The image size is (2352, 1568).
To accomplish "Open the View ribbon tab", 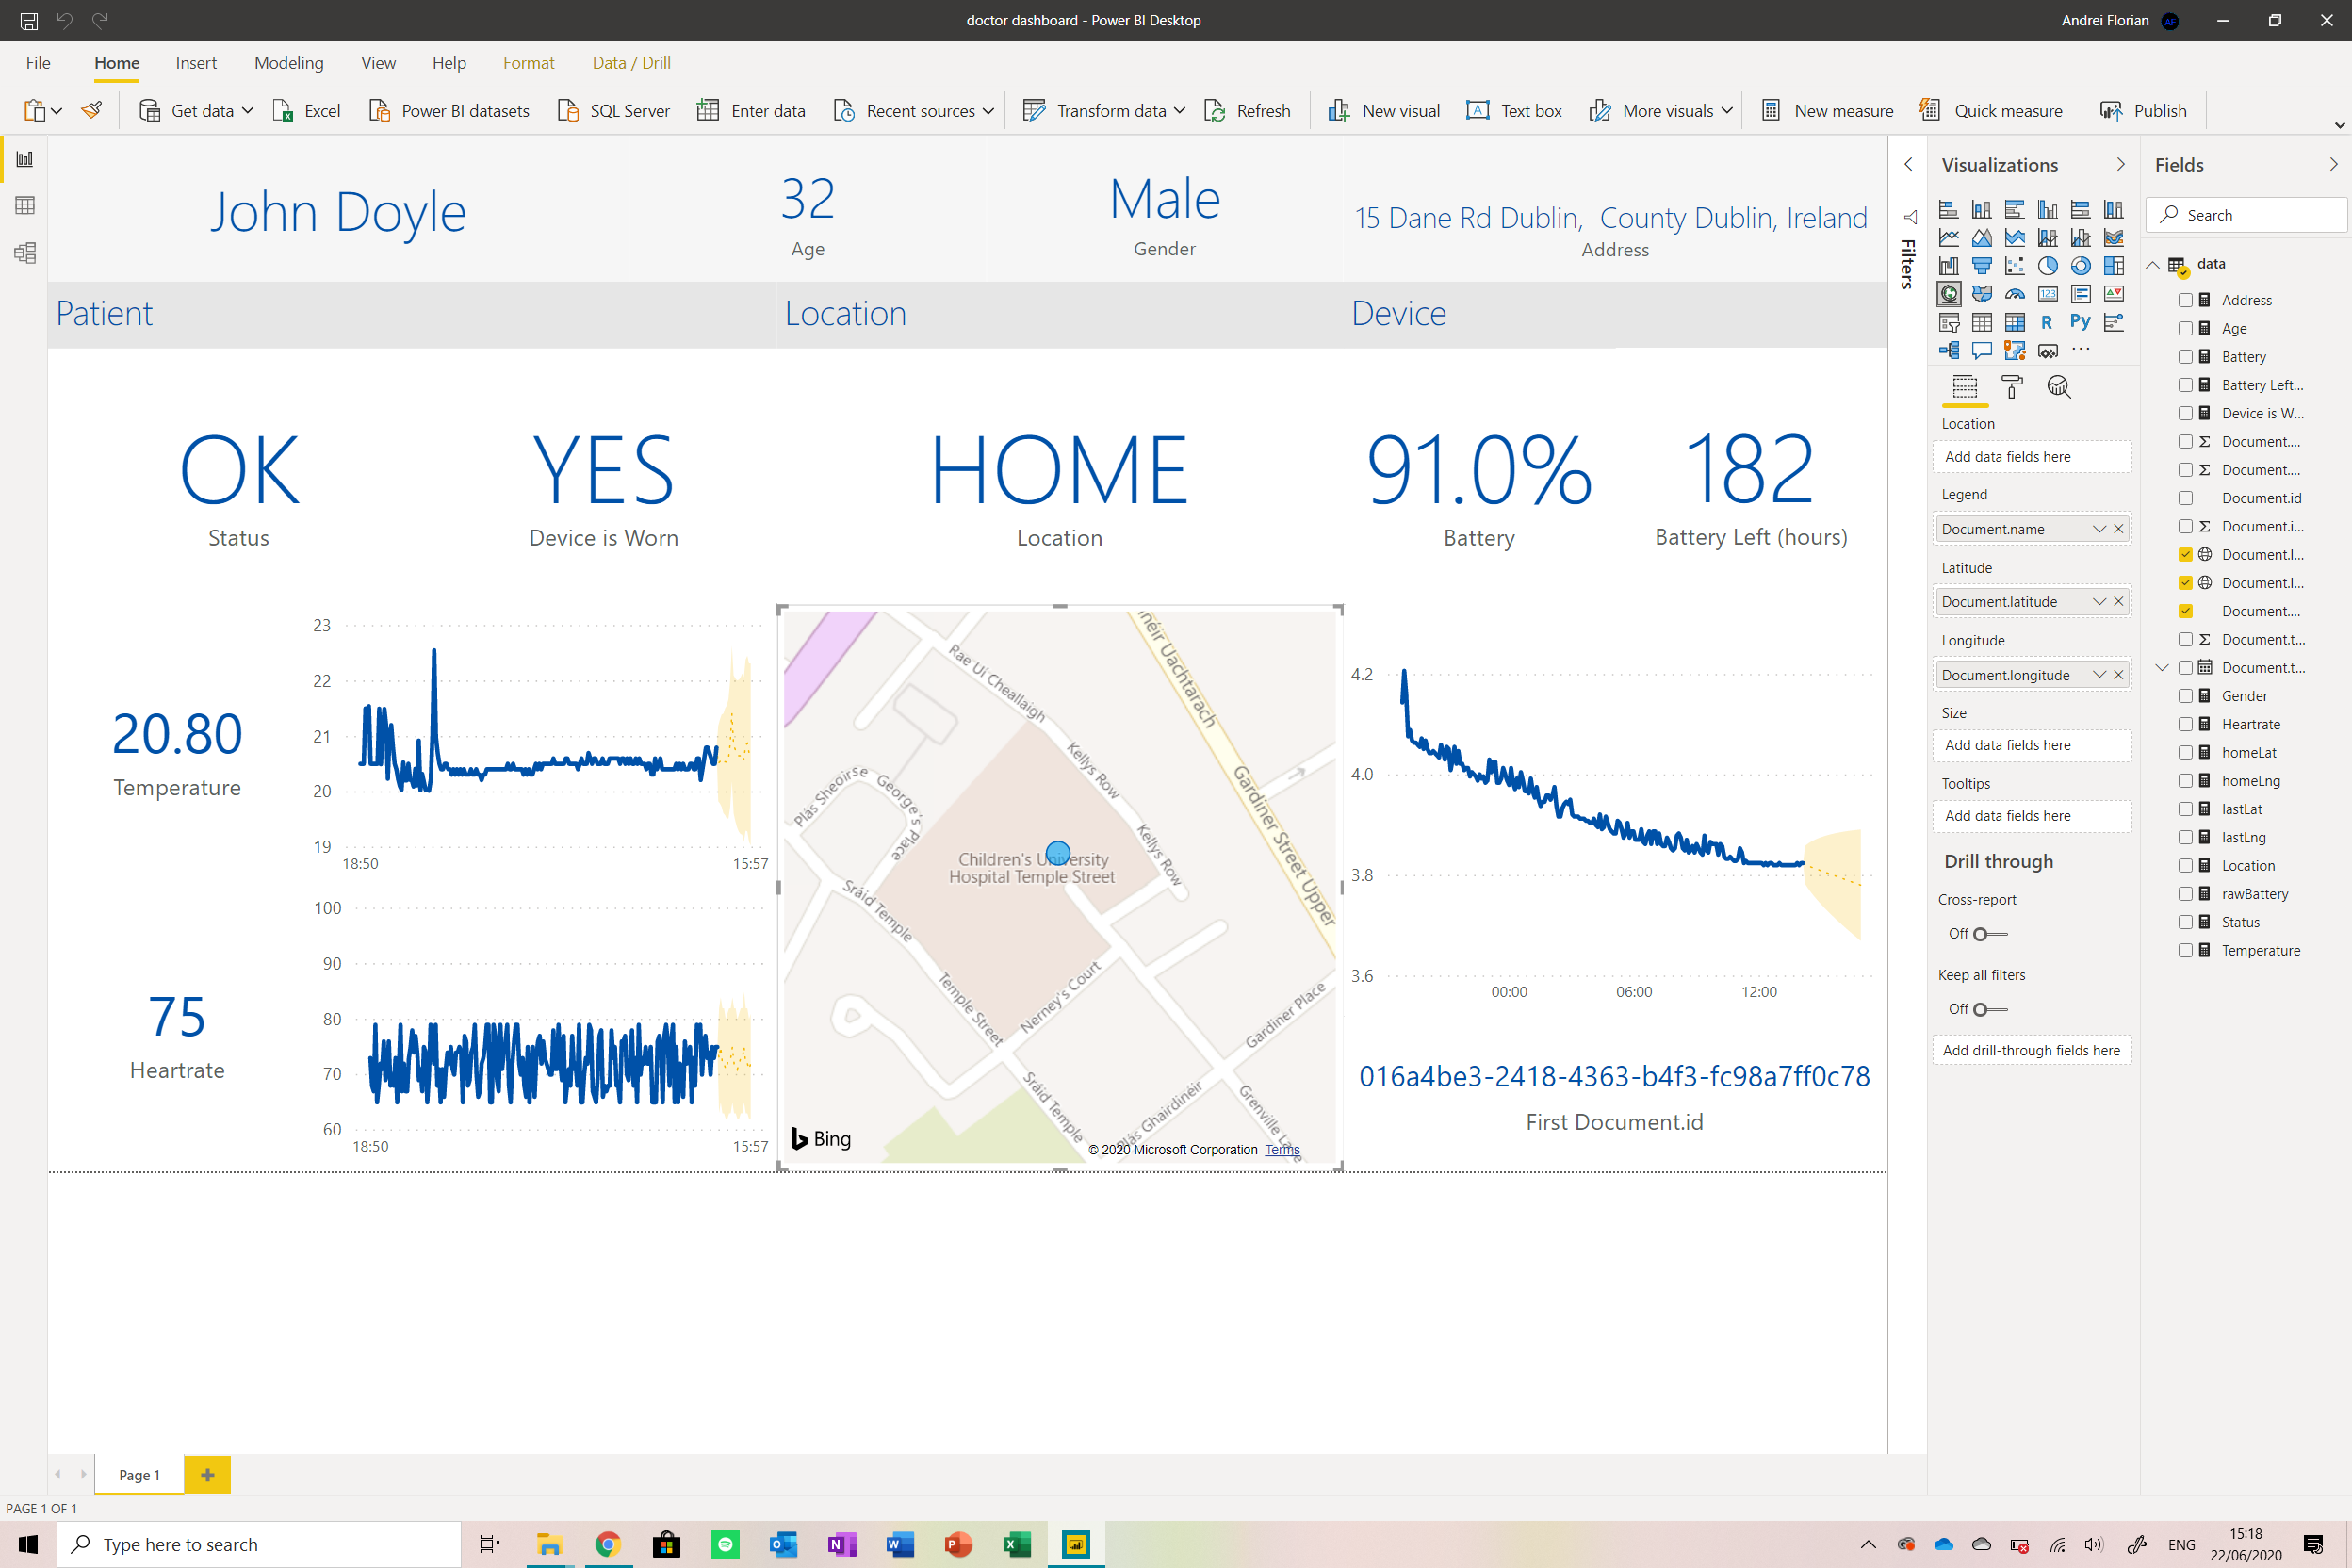I will tap(378, 63).
